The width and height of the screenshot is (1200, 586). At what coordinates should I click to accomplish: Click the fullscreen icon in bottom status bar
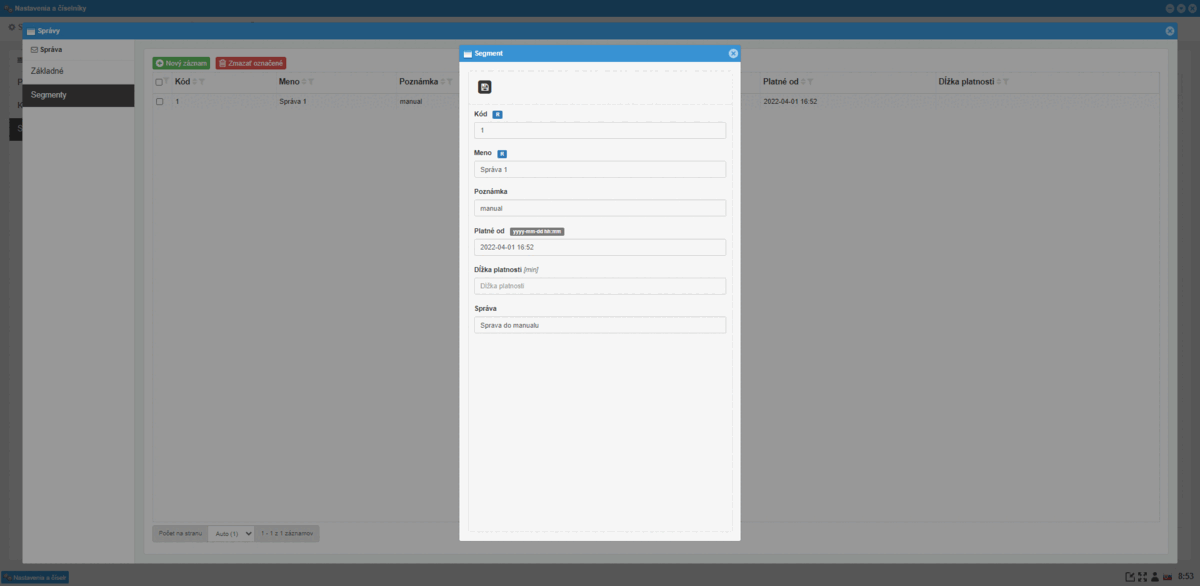point(1143,577)
